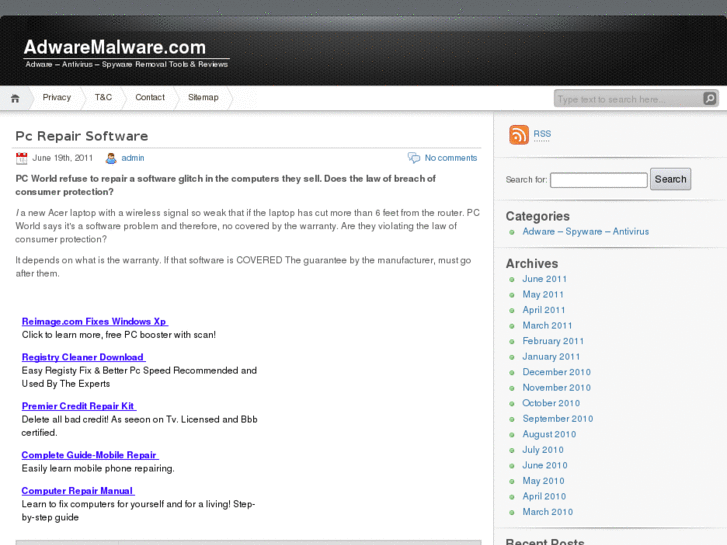
Task: Click 'Click to learn more, free PC booster' text
Action: [119, 335]
